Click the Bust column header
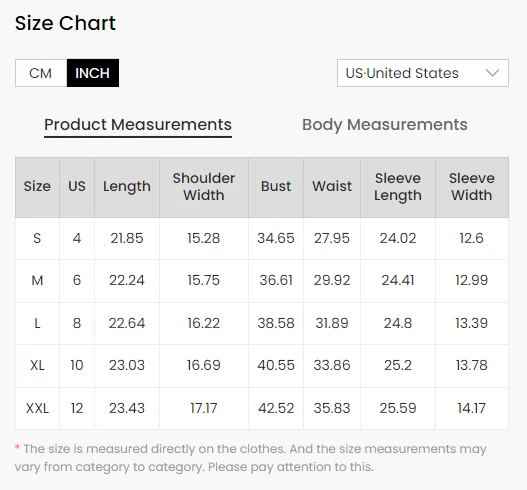Image resolution: width=527 pixels, height=490 pixels. [276, 187]
